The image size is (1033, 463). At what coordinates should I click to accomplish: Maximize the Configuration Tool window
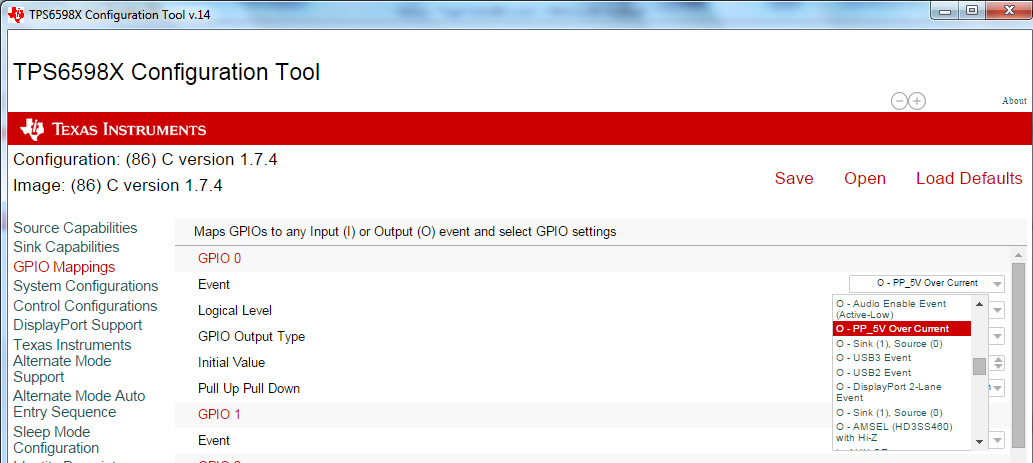972,9
